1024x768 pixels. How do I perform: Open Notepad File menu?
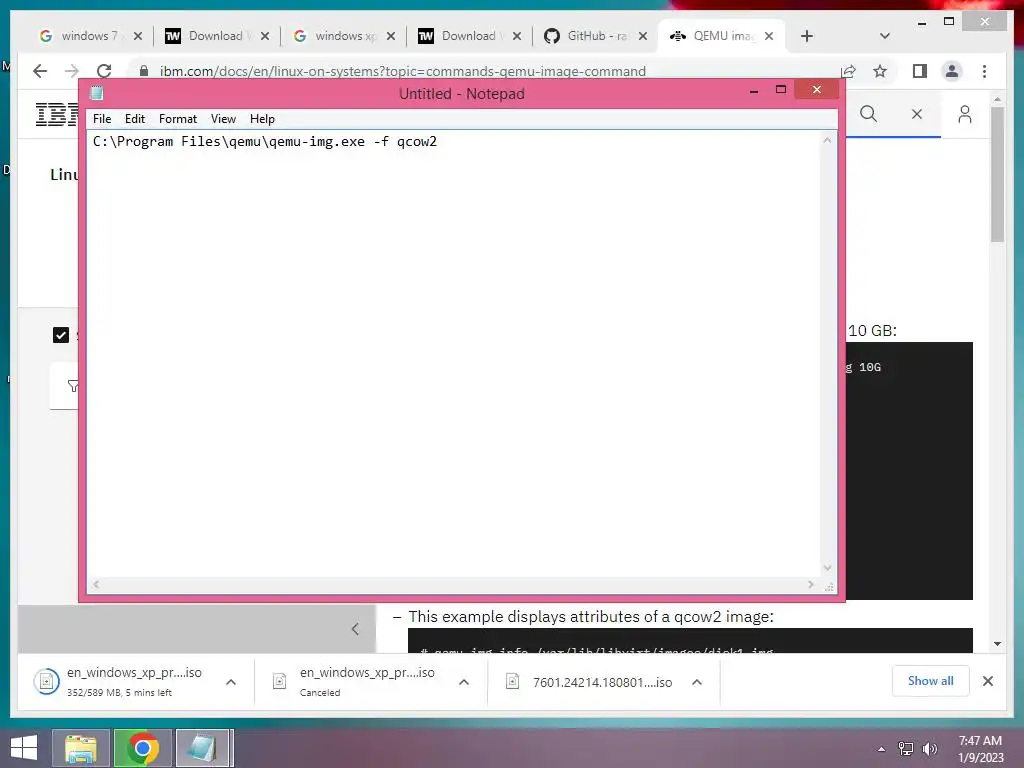(102, 119)
